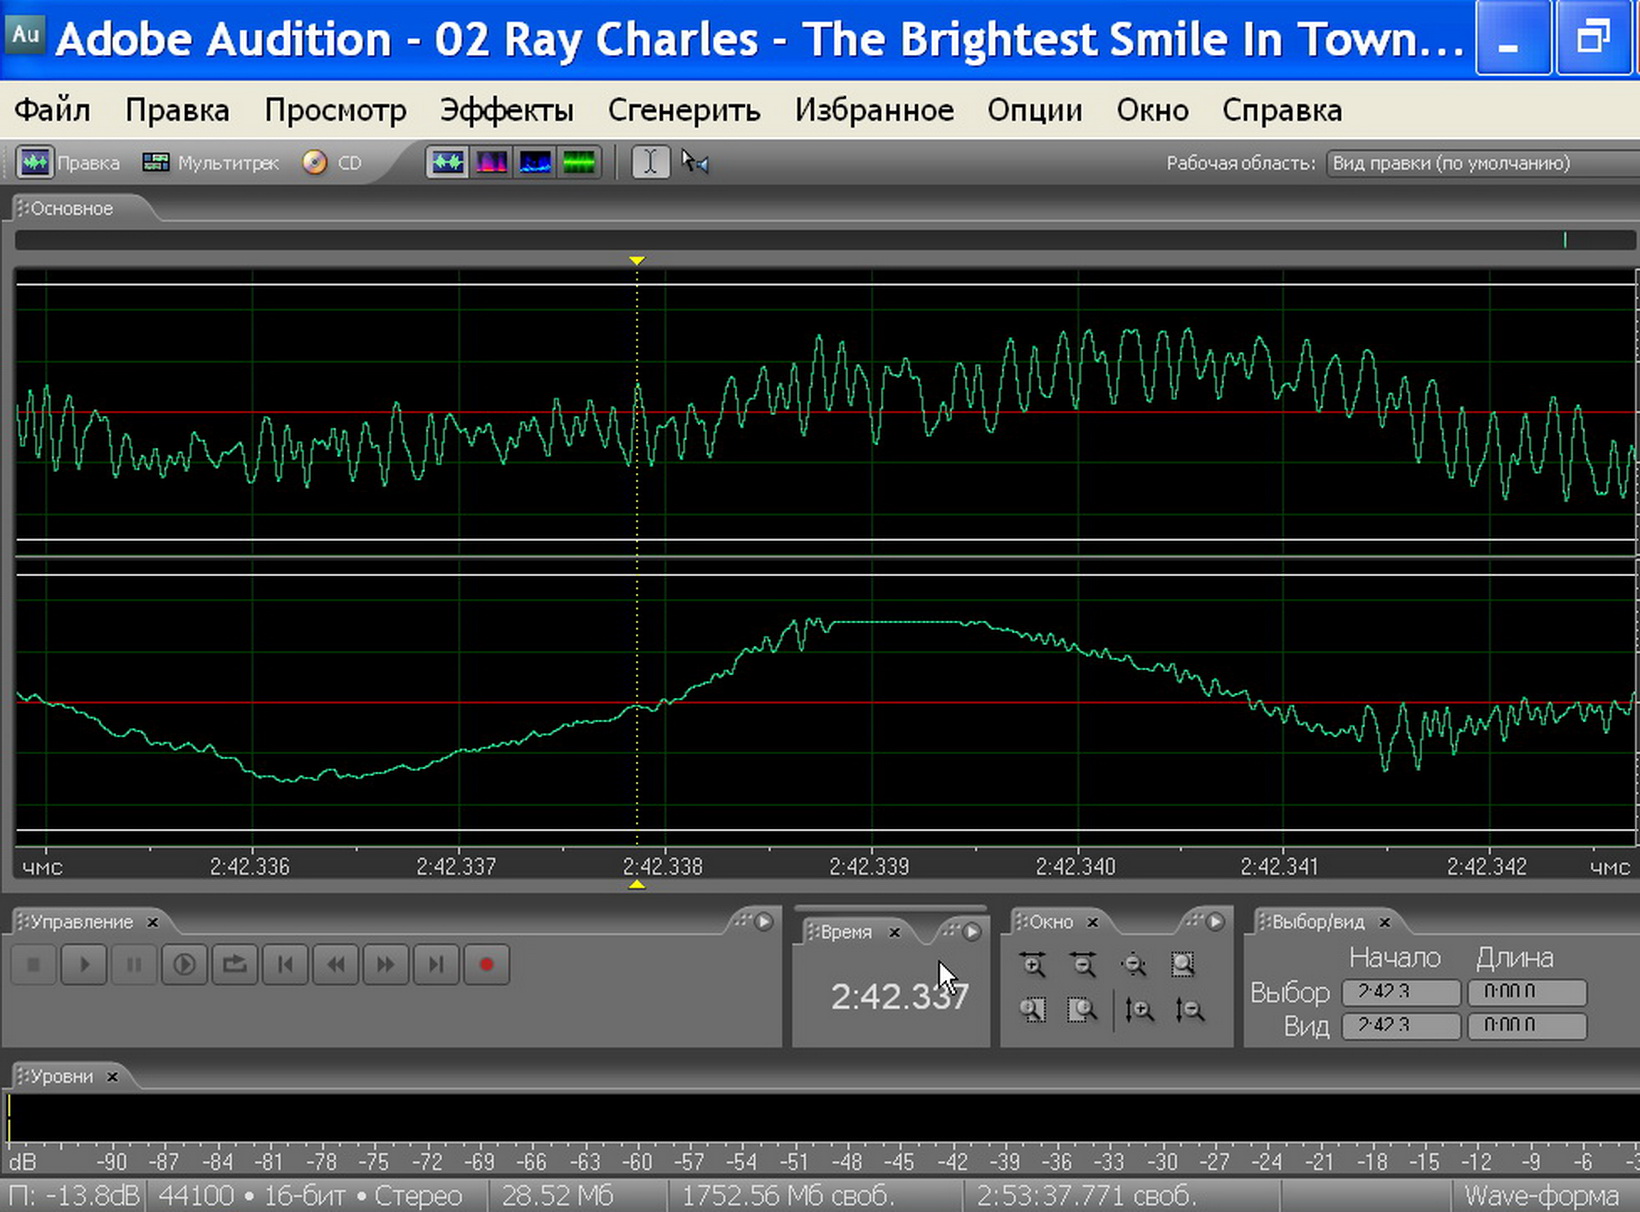
Task: Click the 2:42.337 time display
Action: (899, 996)
